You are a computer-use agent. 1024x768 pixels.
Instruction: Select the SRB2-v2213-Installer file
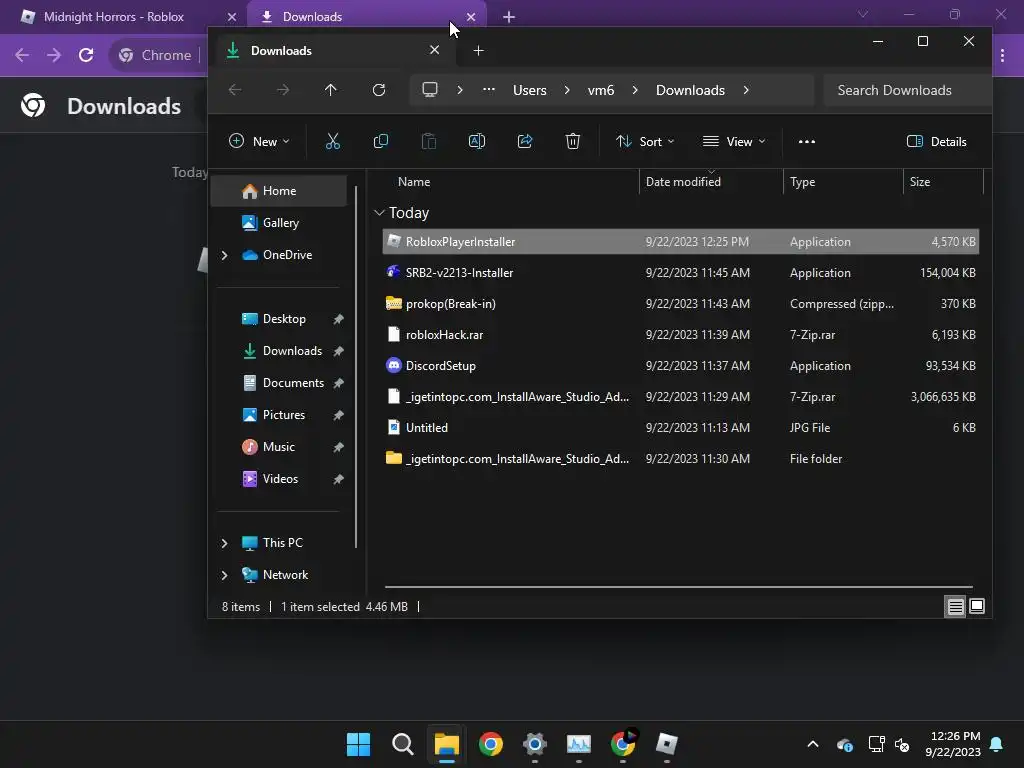click(680, 272)
